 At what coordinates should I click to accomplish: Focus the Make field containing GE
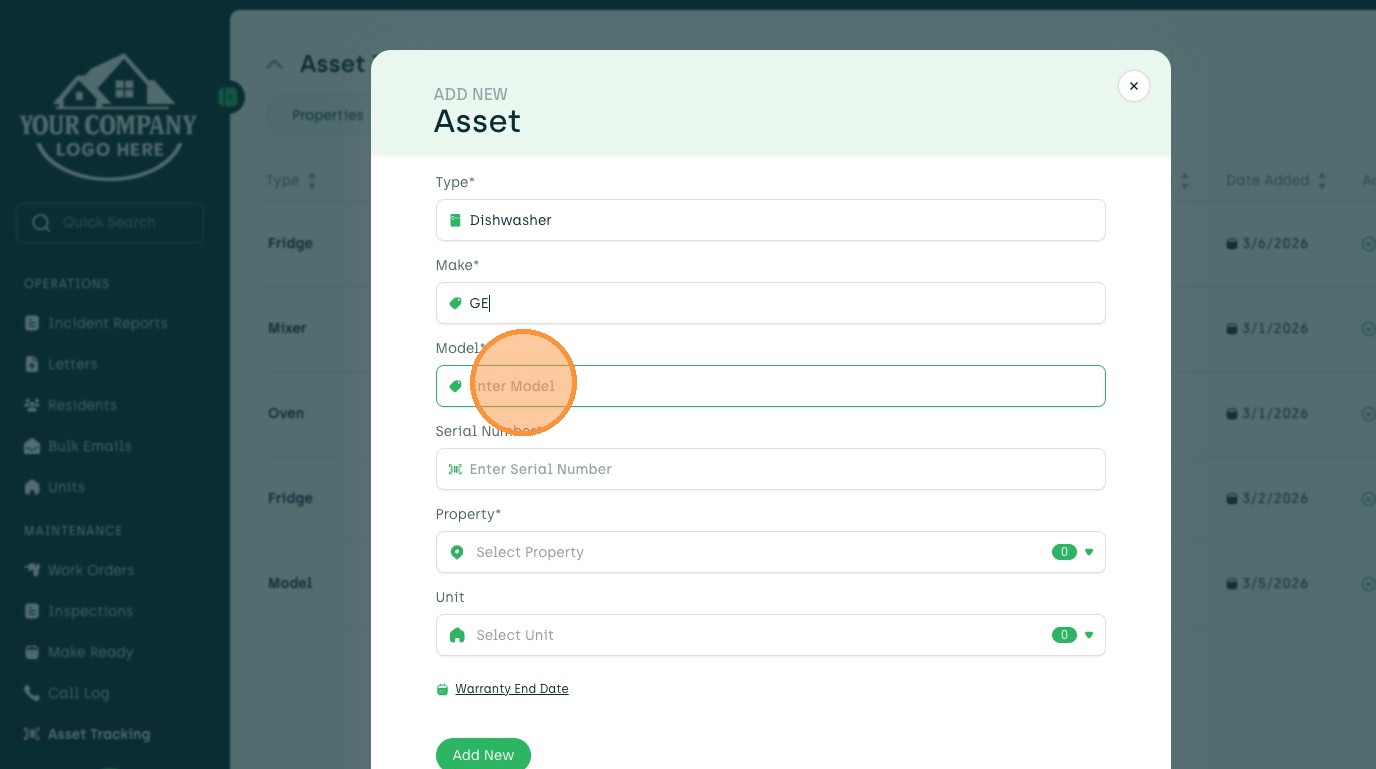point(770,303)
